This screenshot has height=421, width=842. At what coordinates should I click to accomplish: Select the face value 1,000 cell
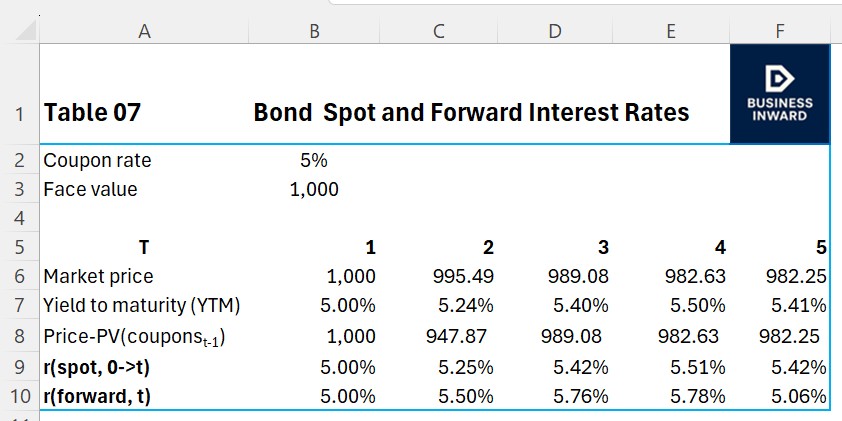[x=314, y=189]
